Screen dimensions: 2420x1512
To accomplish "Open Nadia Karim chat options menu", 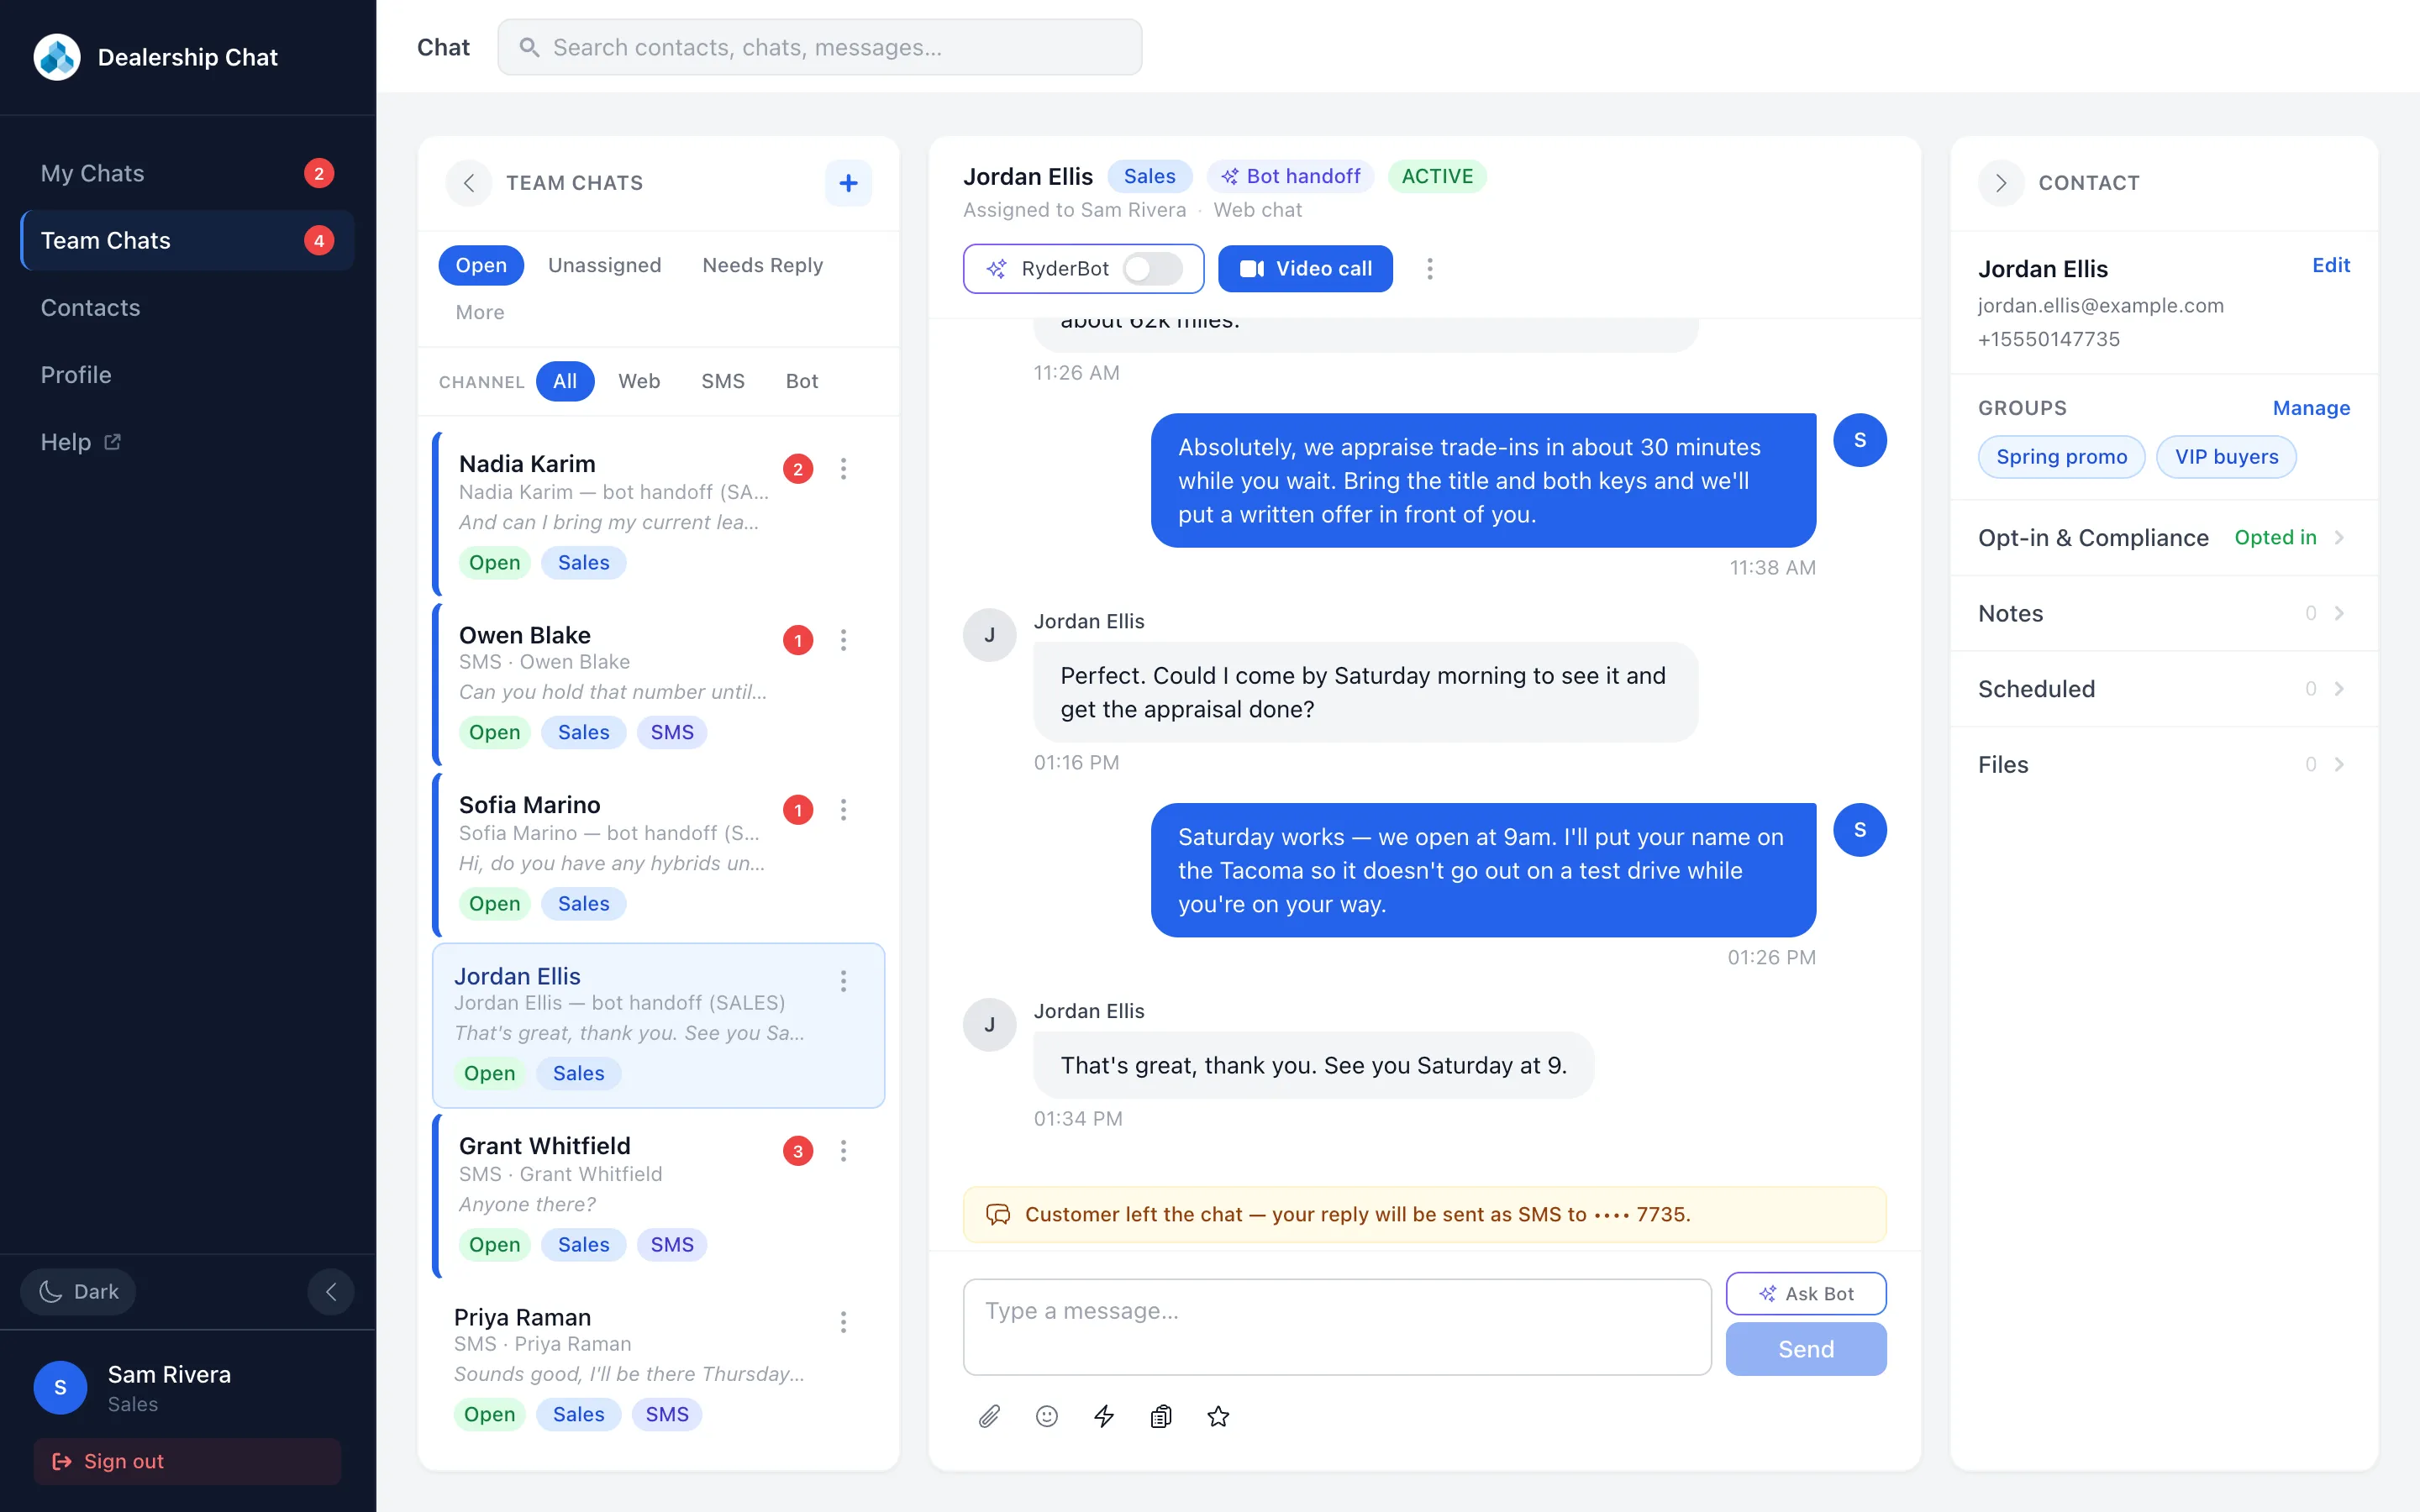I will click(843, 469).
